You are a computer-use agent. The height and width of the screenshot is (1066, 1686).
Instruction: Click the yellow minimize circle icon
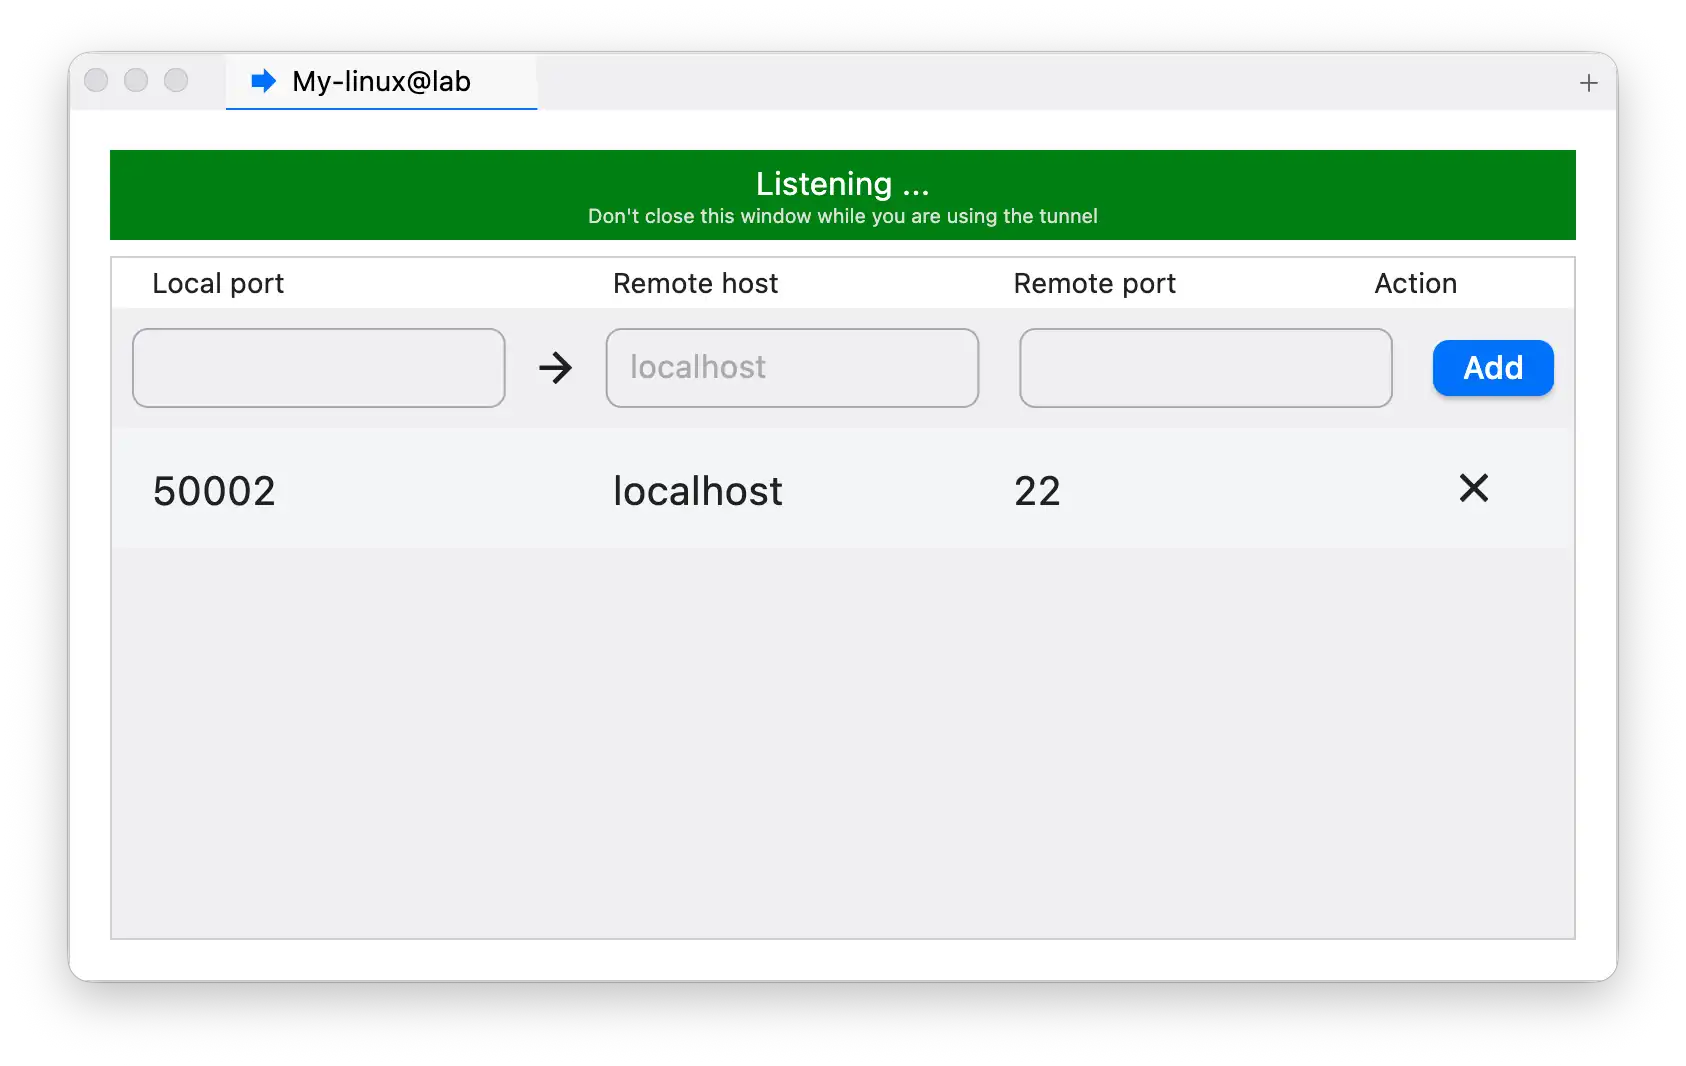(136, 80)
